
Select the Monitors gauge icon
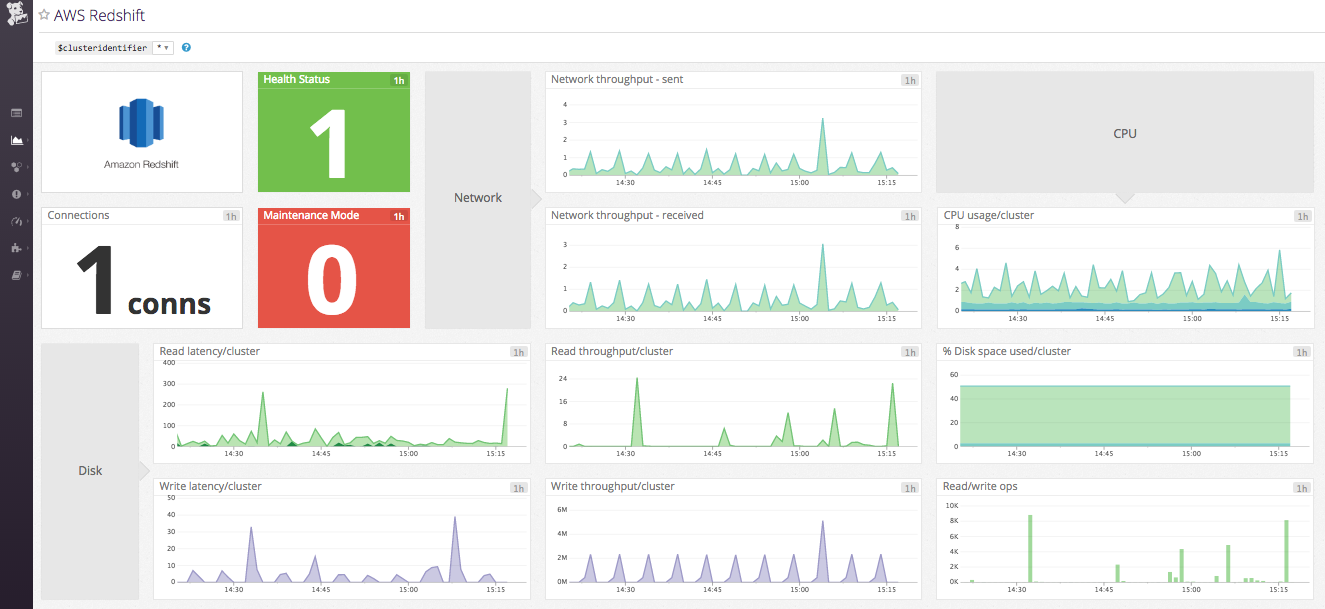[16, 223]
